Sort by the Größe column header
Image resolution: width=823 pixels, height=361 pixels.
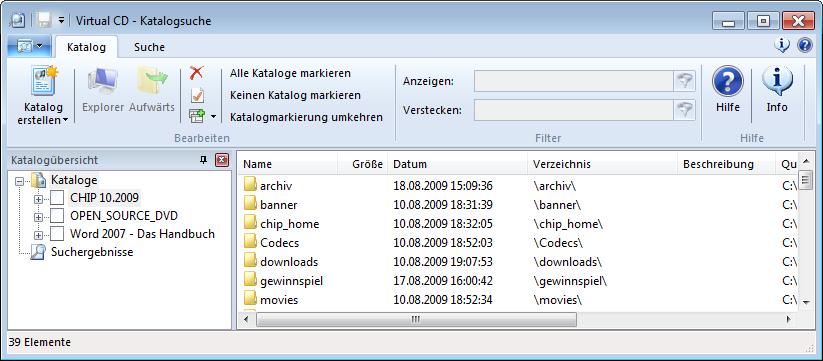click(362, 164)
